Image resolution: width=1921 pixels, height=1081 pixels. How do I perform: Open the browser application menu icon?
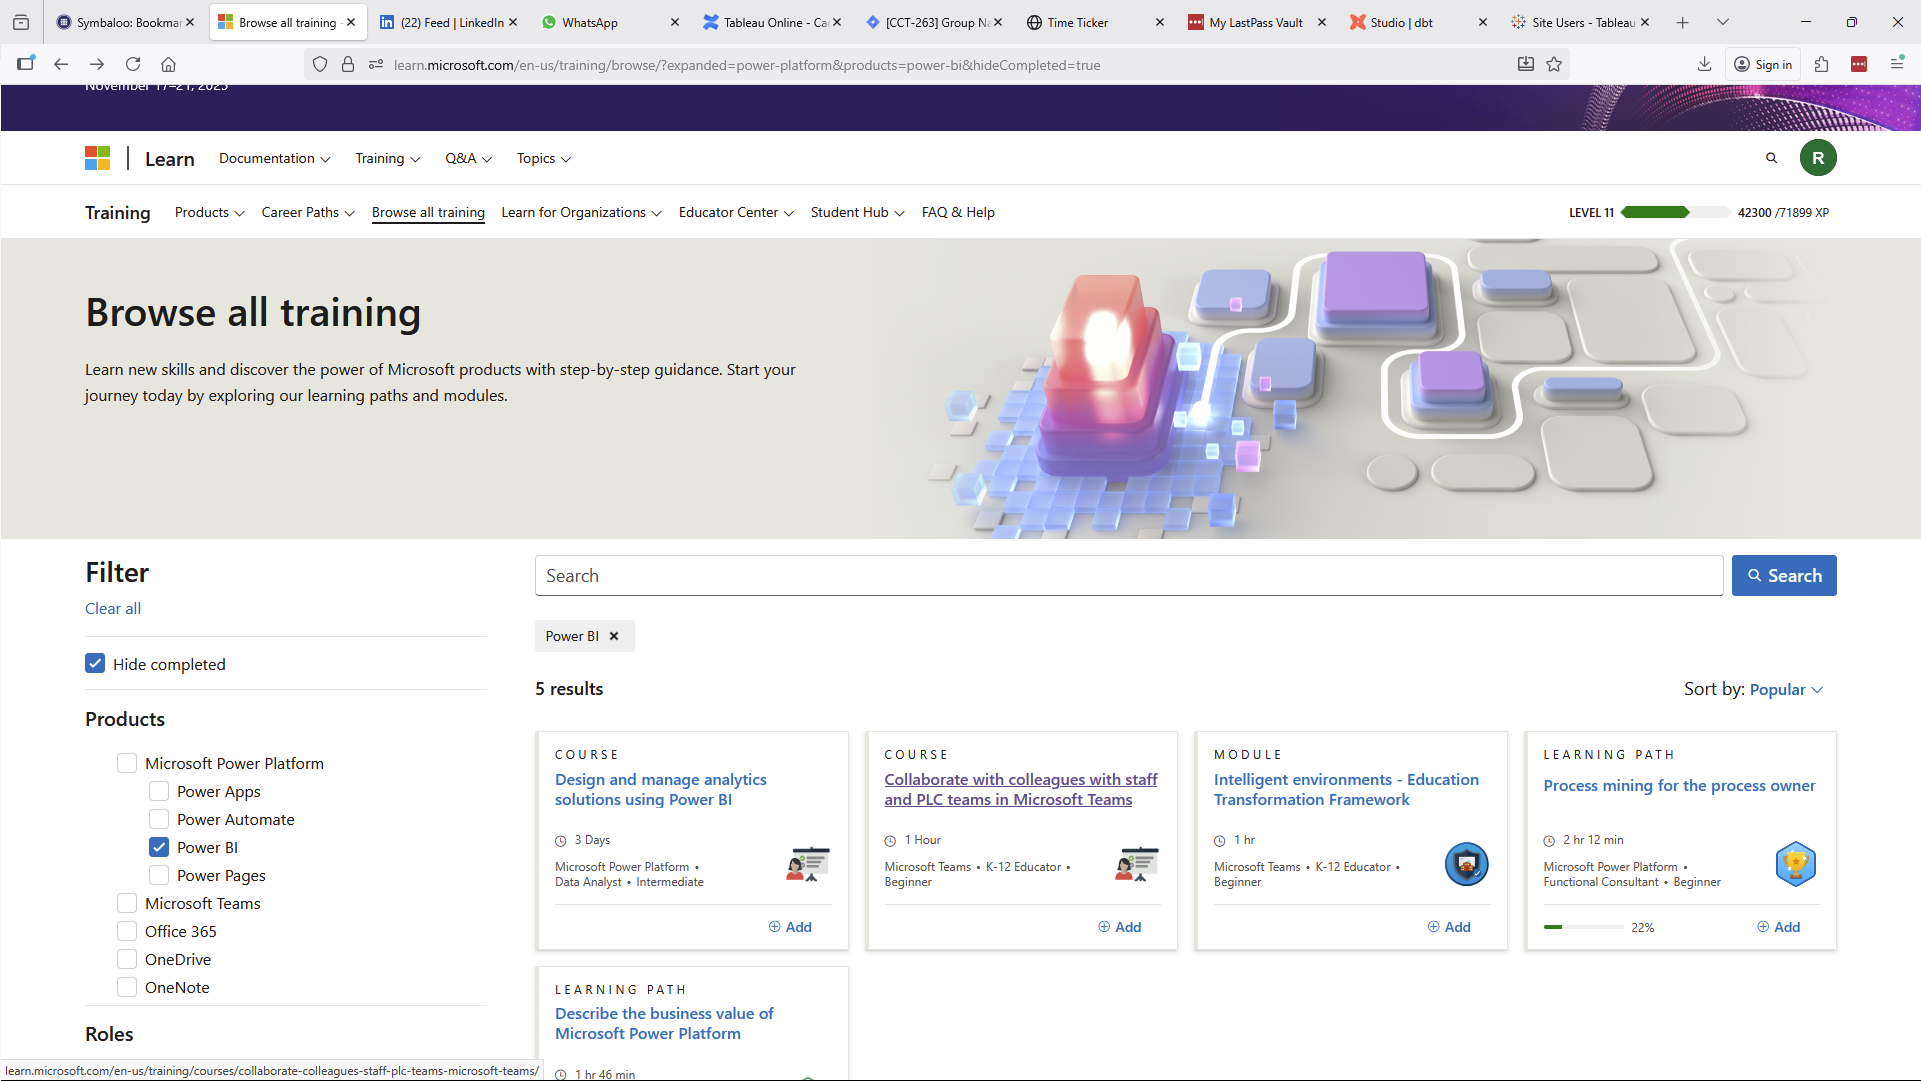click(x=1896, y=64)
